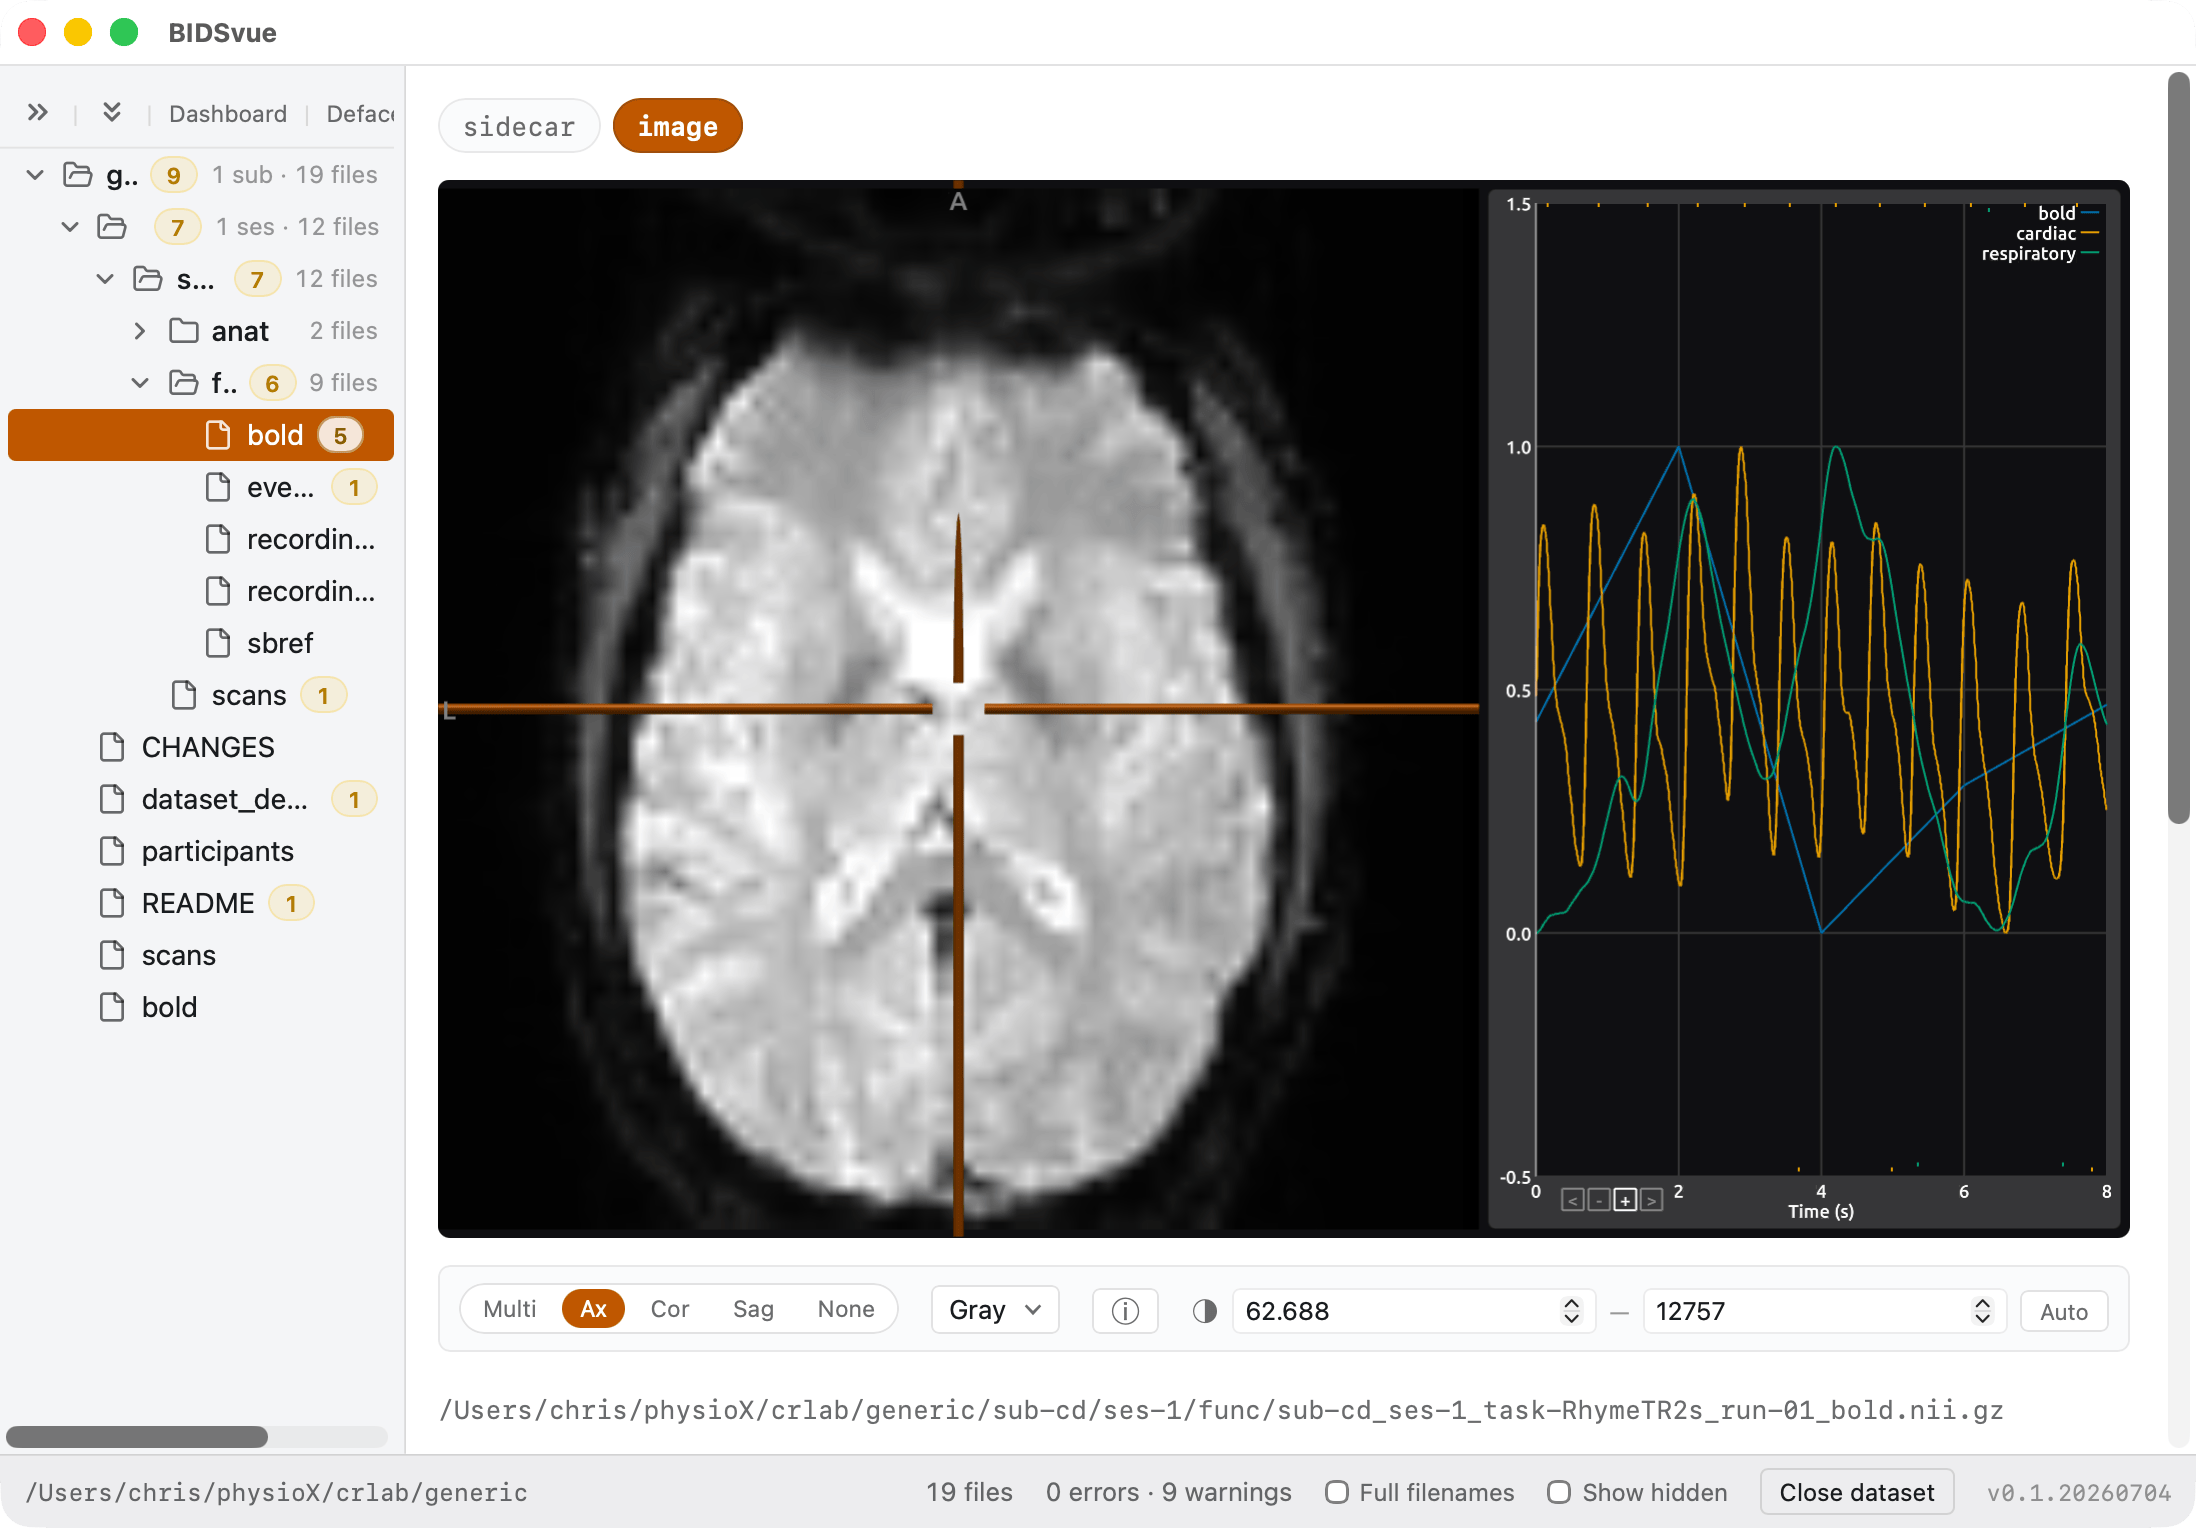Click the maximum intensity 12757 stepper arrows
Viewport: 2196px width, 1528px height.
click(x=1982, y=1311)
